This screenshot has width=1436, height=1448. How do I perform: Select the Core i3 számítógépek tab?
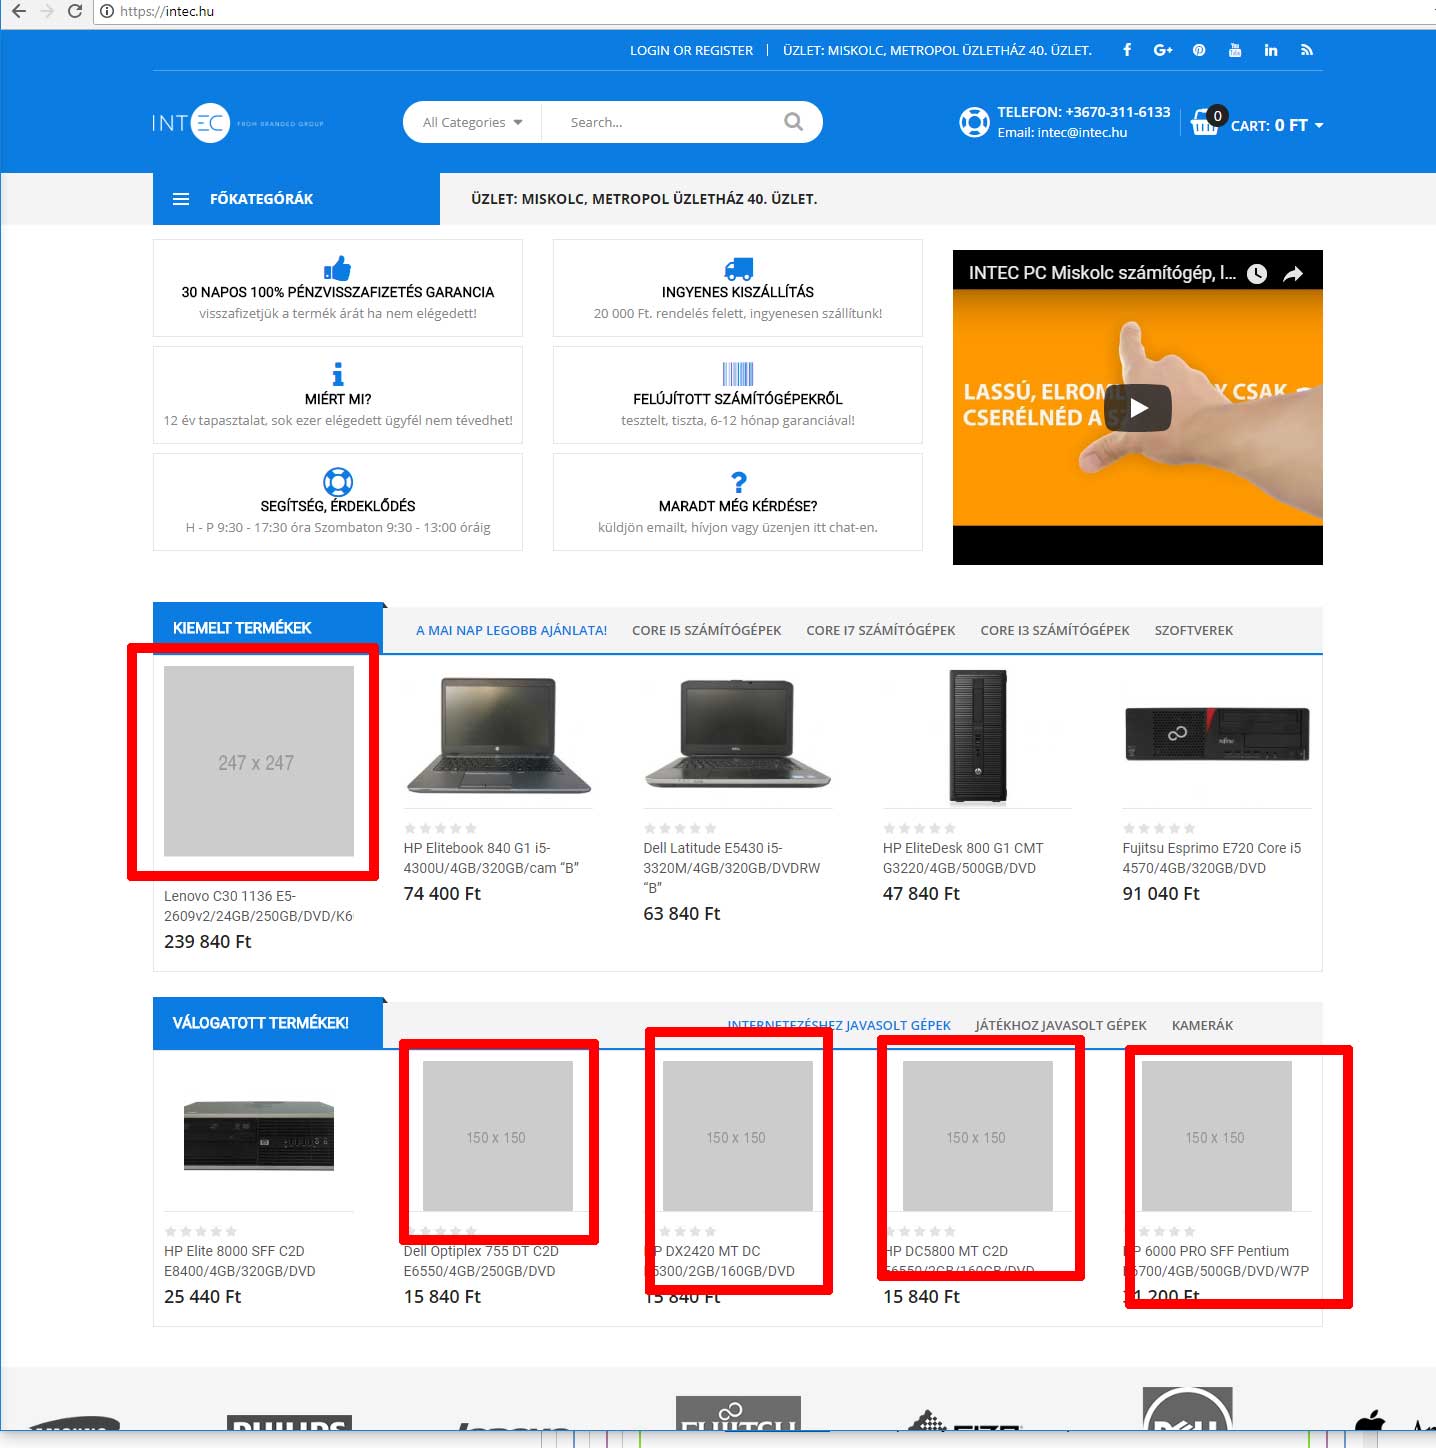click(1054, 630)
